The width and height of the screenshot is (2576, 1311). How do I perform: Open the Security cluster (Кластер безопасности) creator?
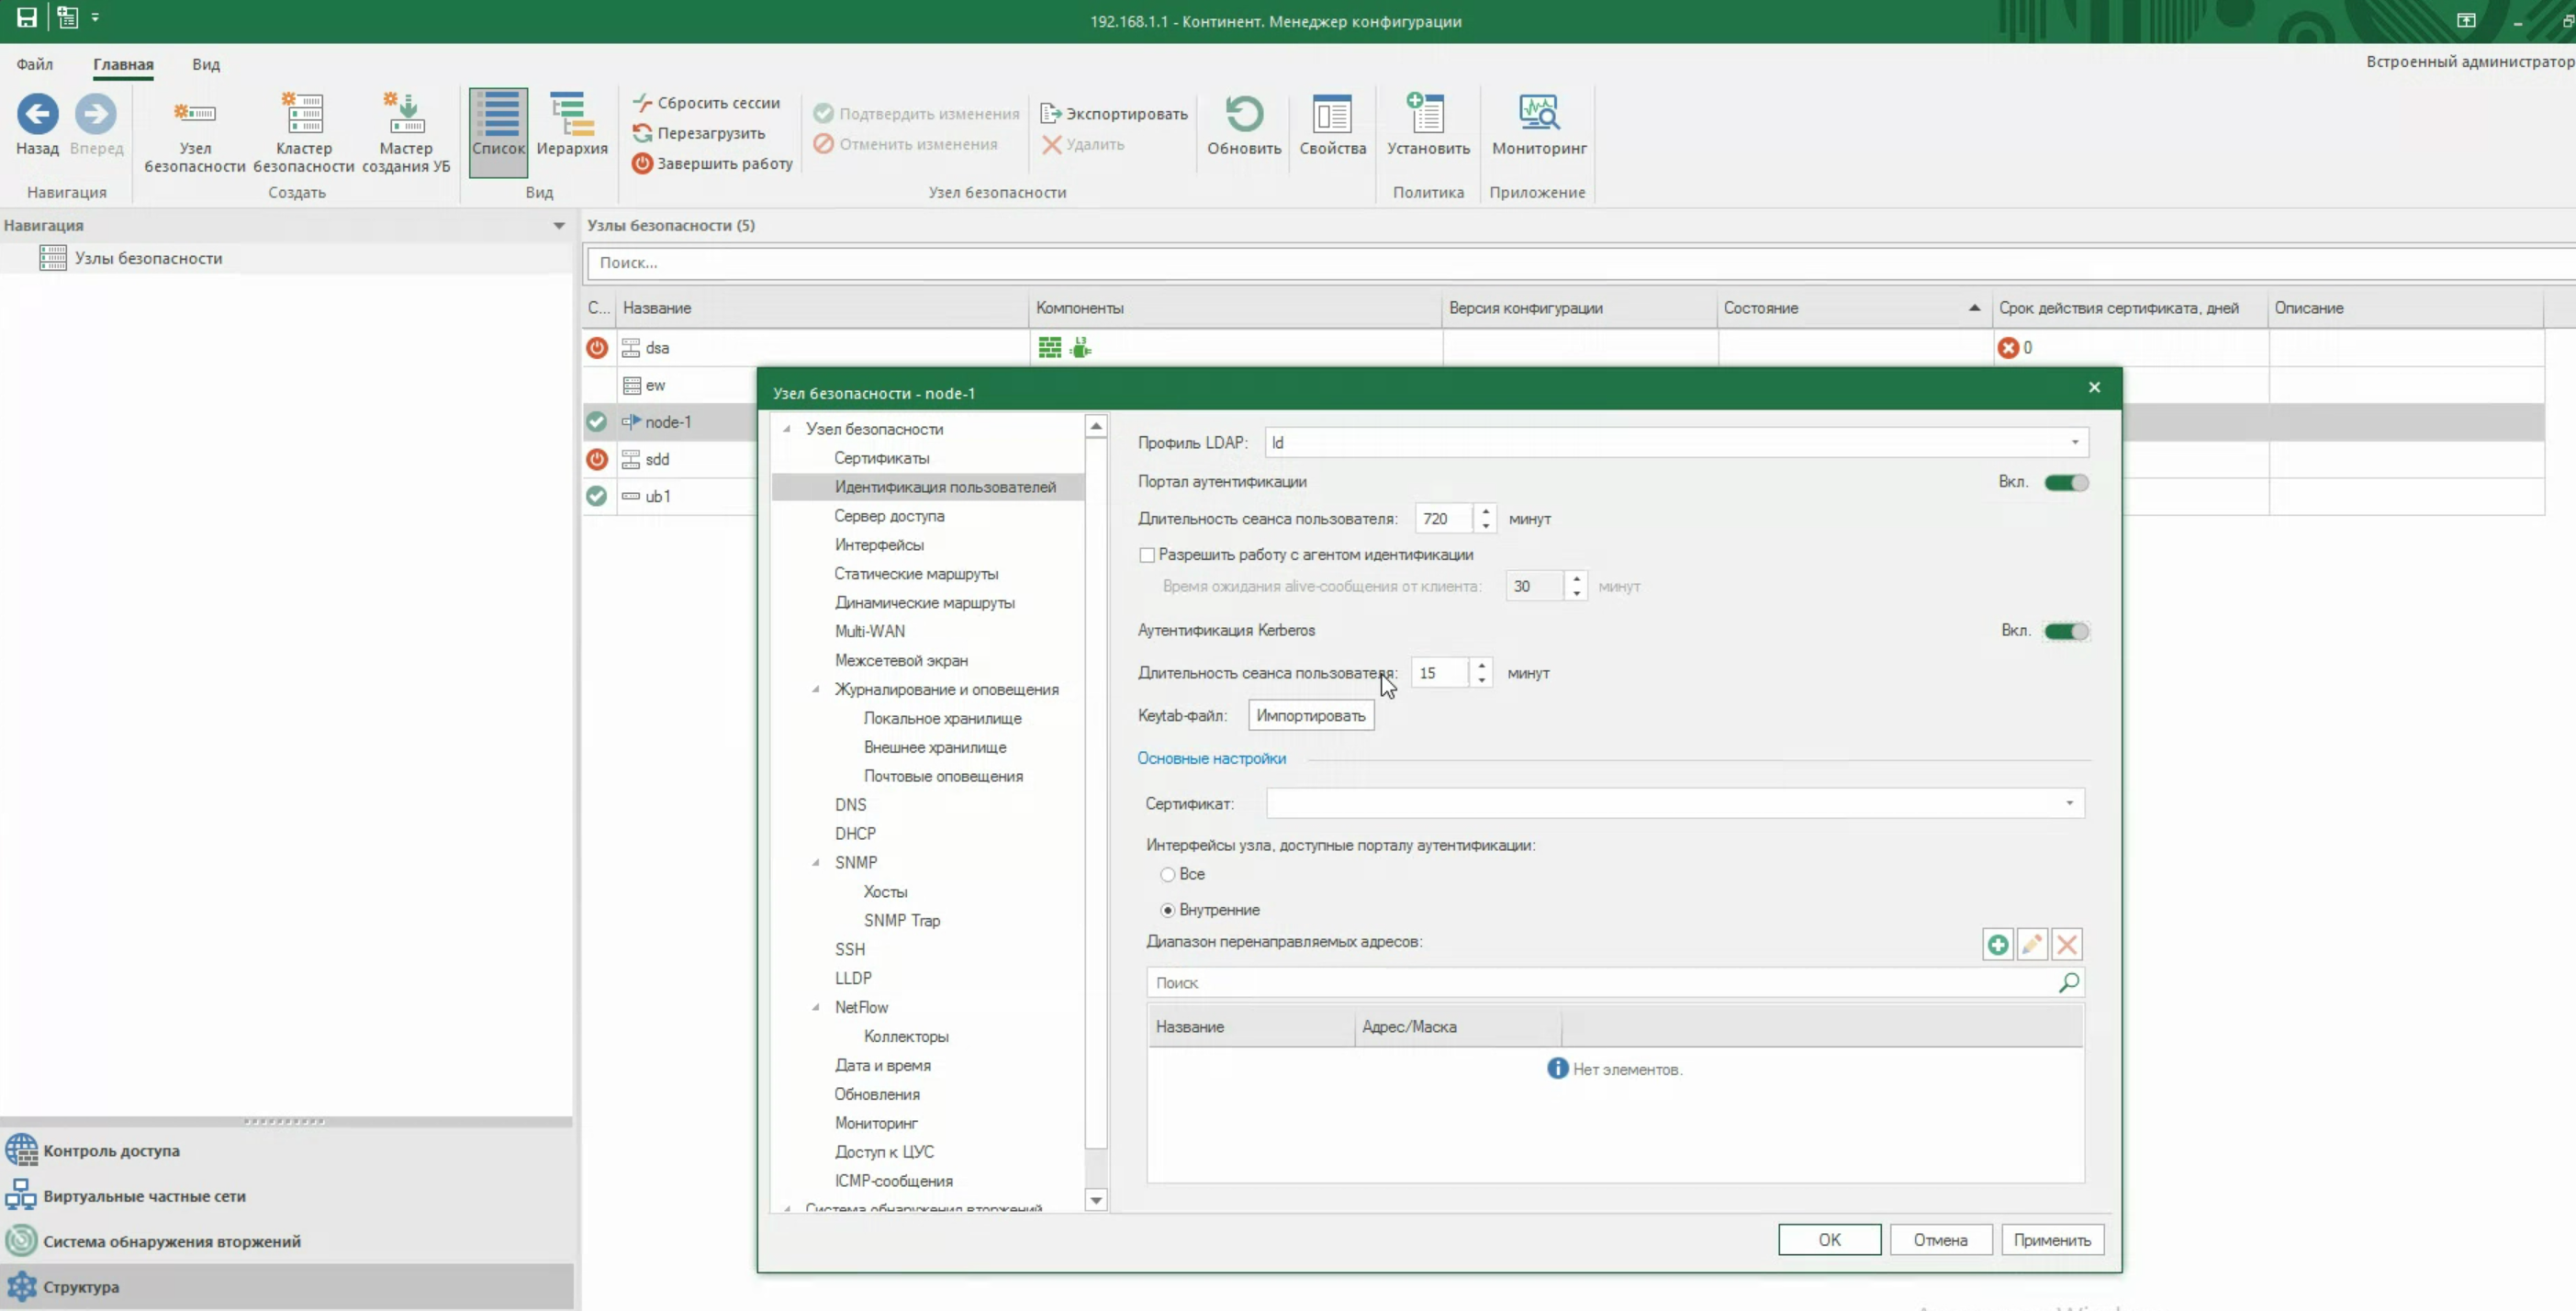(x=303, y=114)
